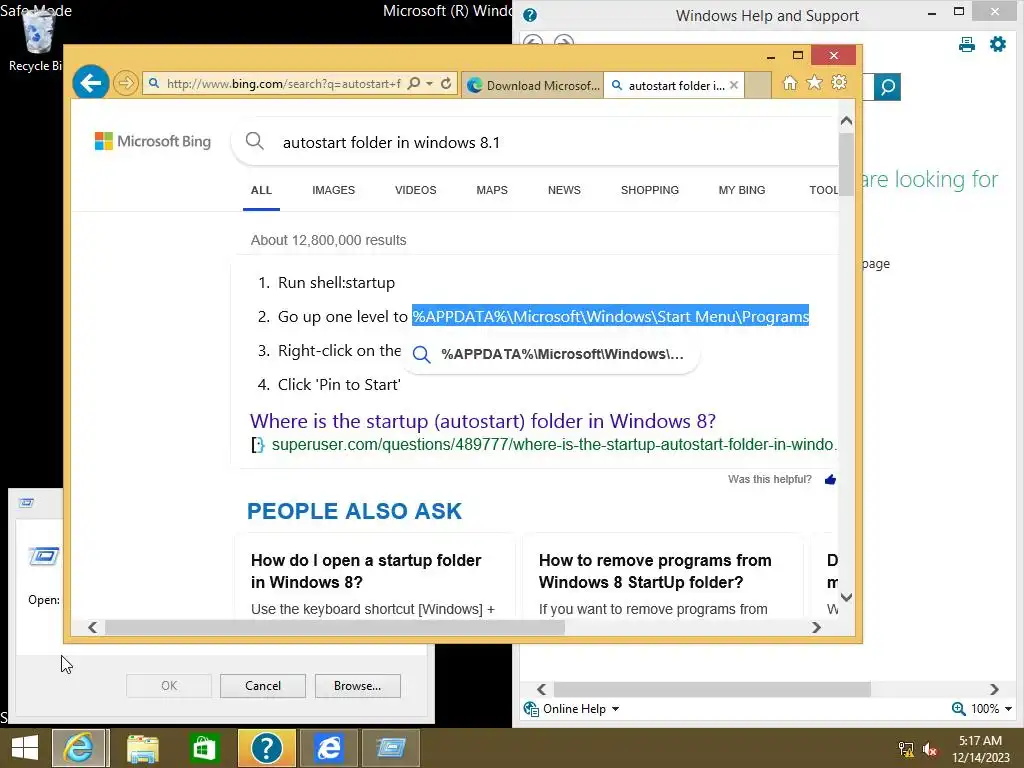This screenshot has height=768, width=1024.
Task: Open the Windows Store taskbar icon
Action: [204, 748]
